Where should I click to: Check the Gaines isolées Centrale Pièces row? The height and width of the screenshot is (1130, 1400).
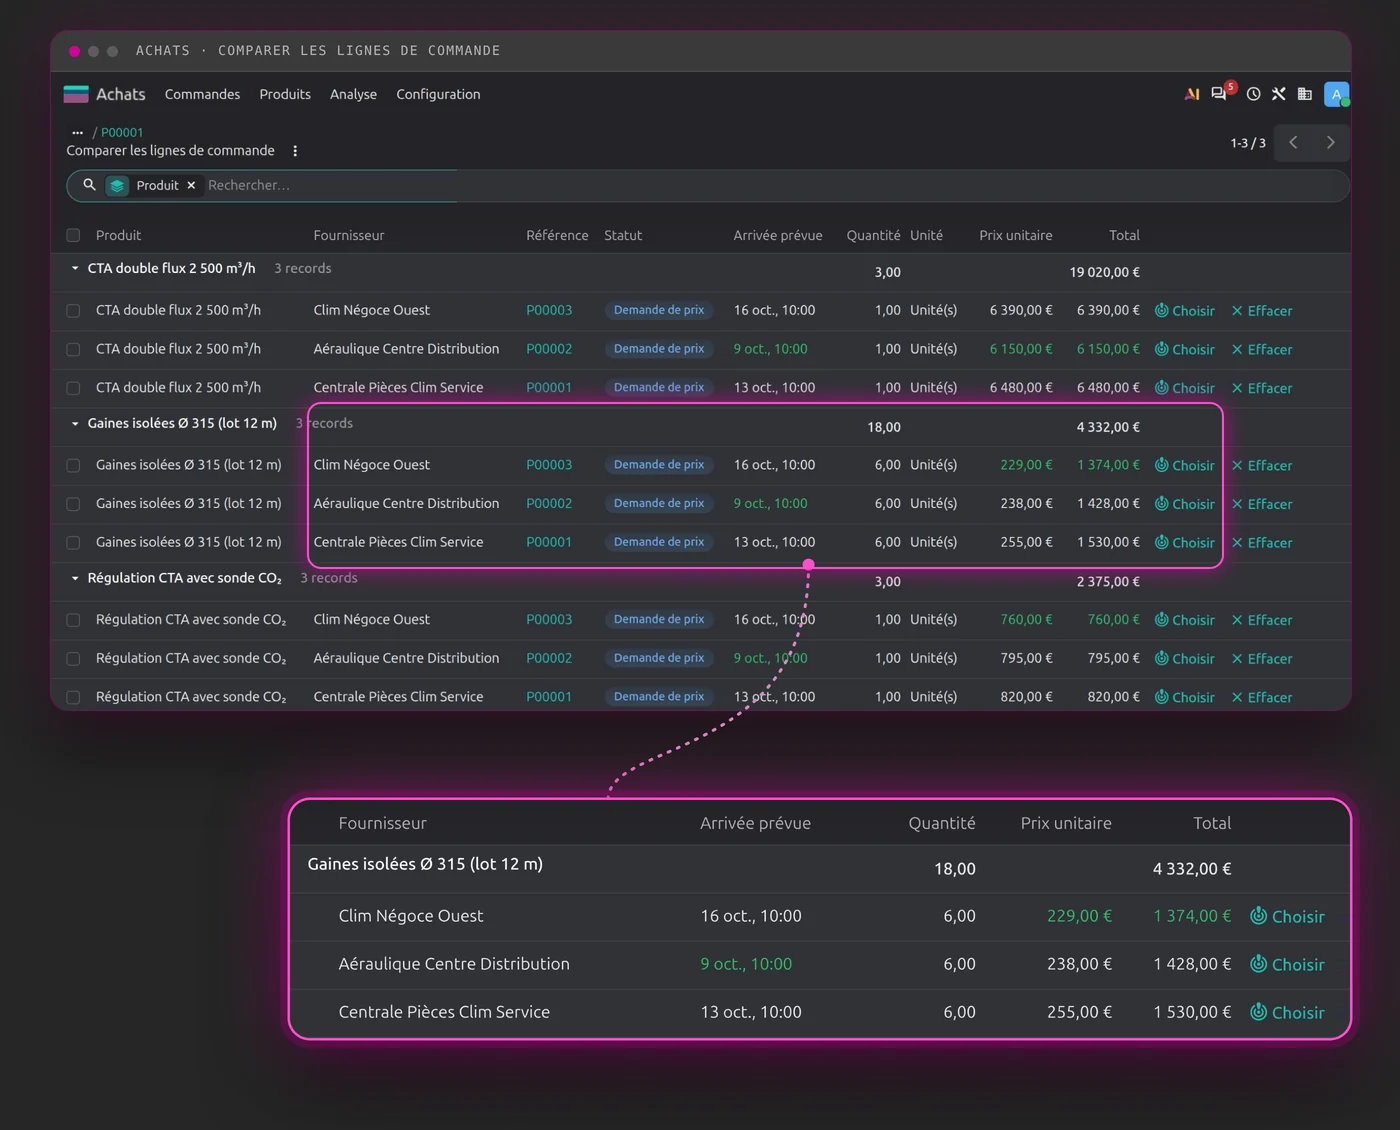click(73, 543)
